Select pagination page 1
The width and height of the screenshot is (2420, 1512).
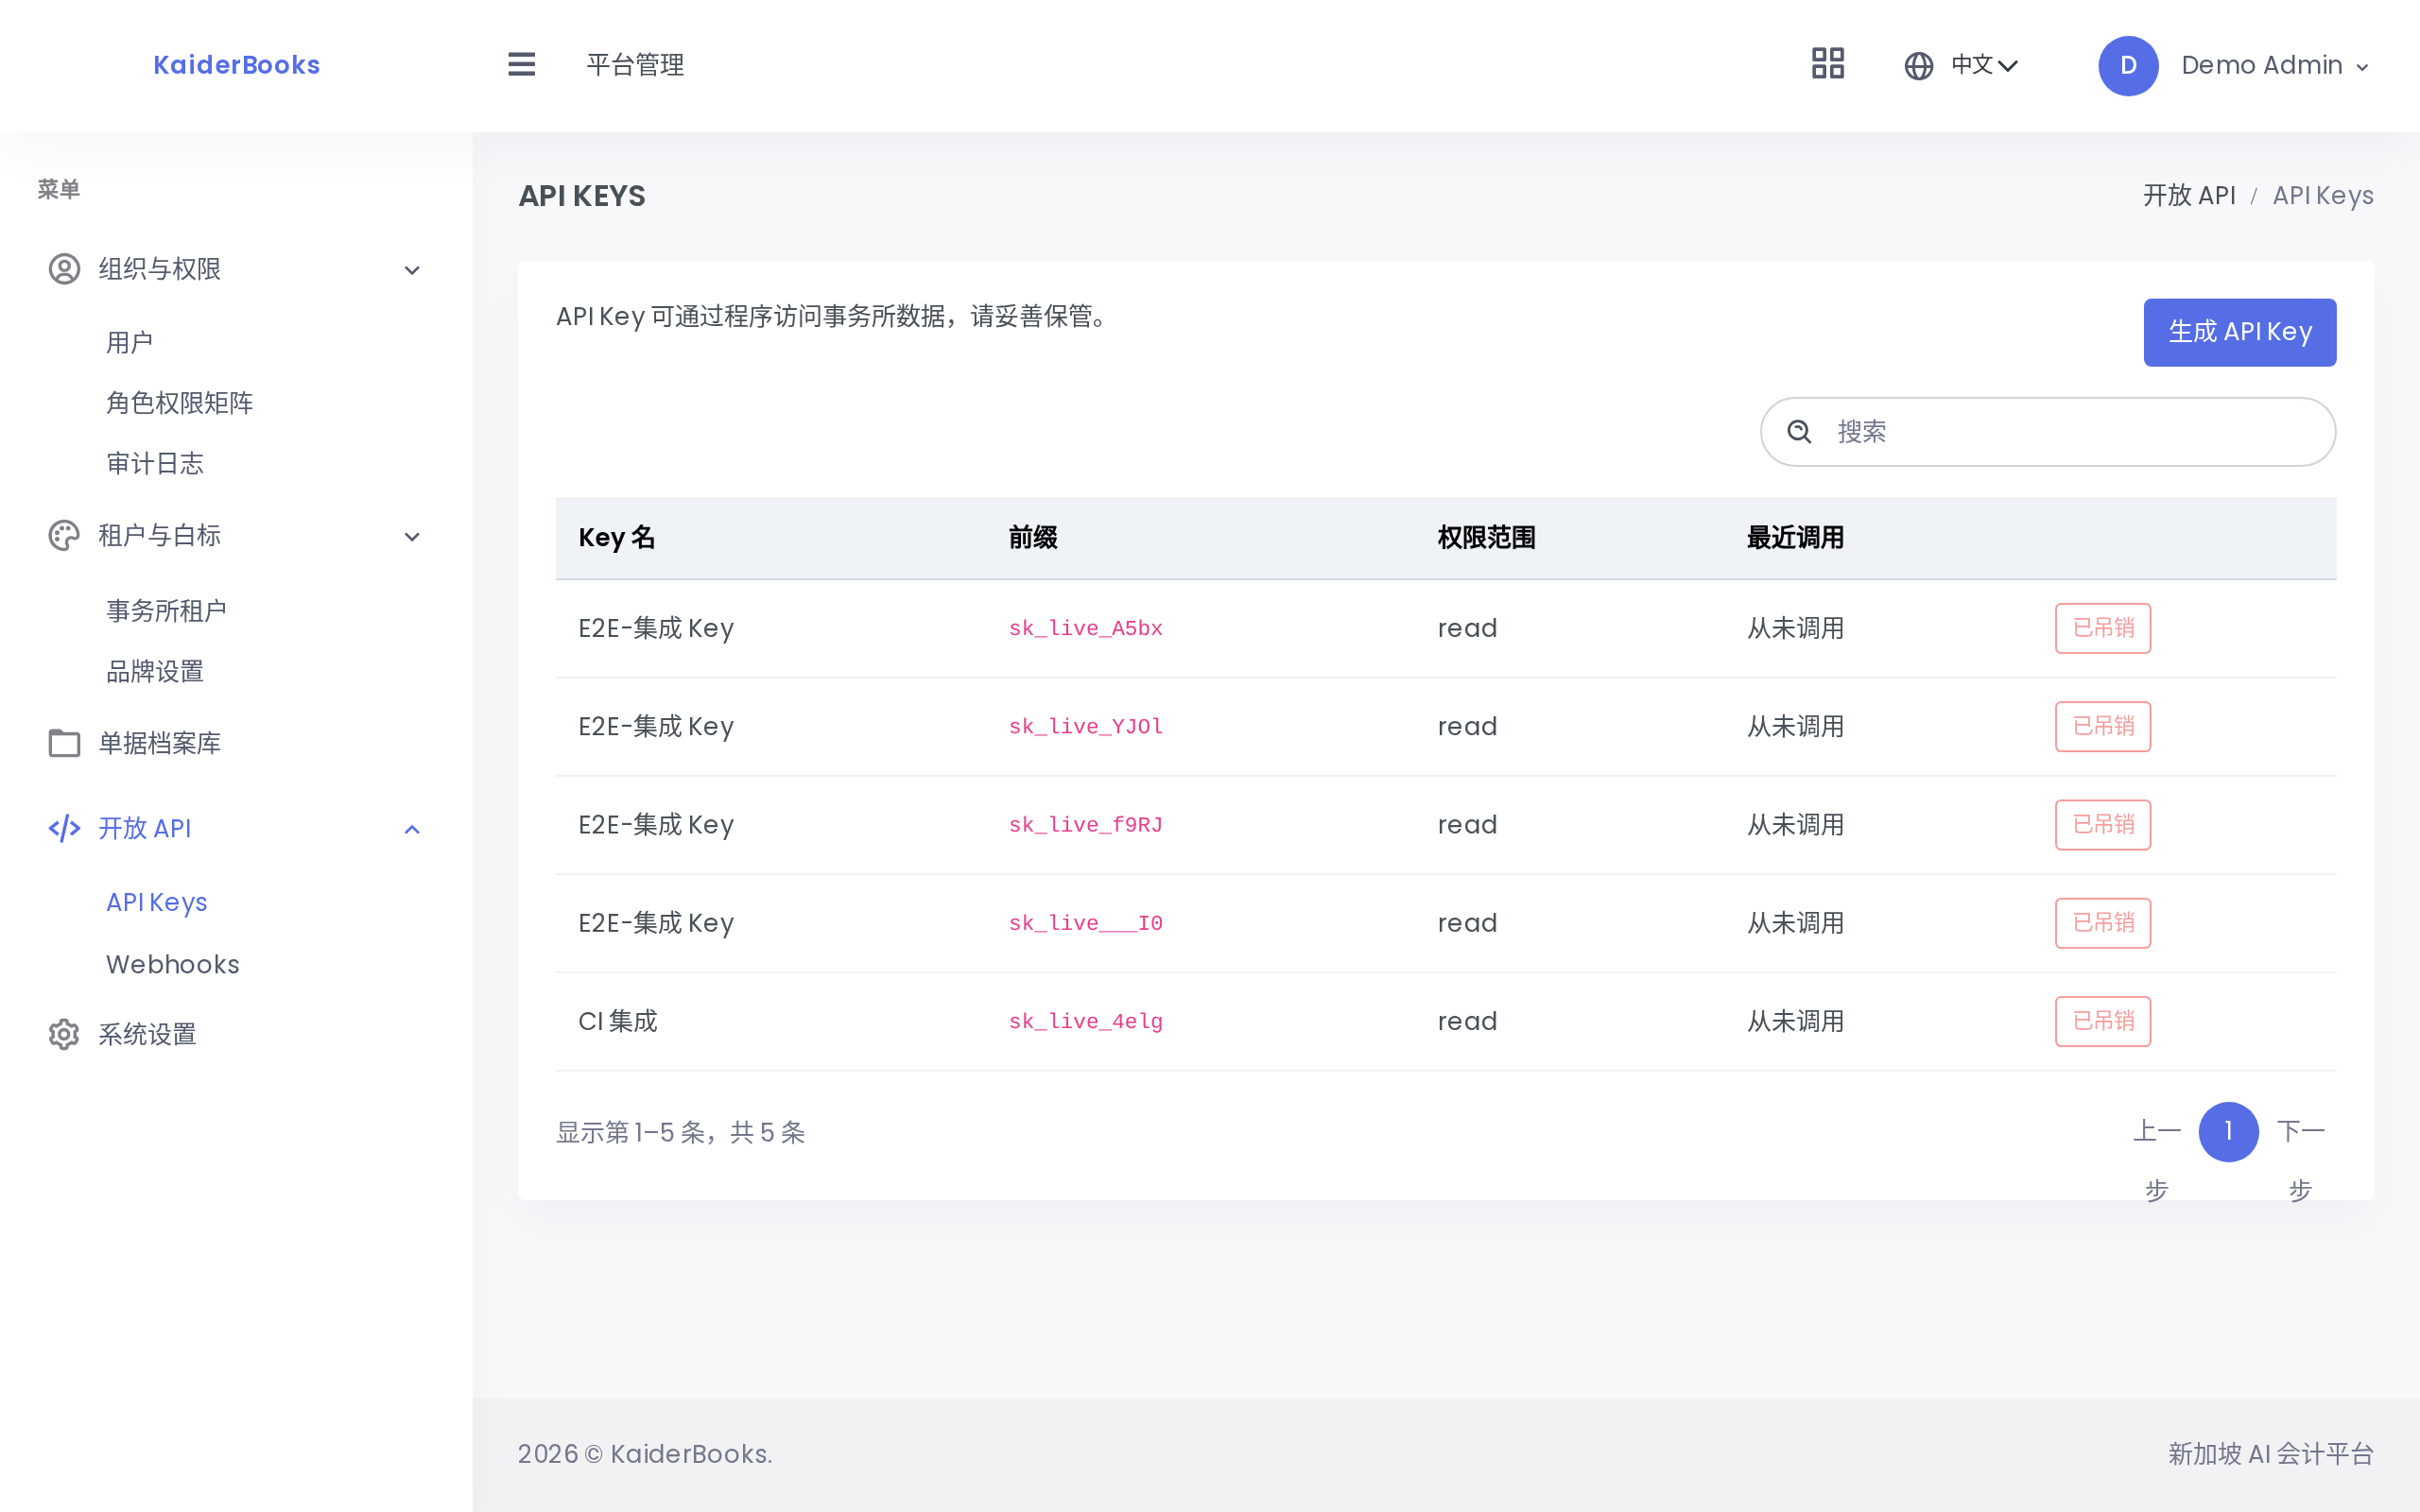click(2228, 1131)
